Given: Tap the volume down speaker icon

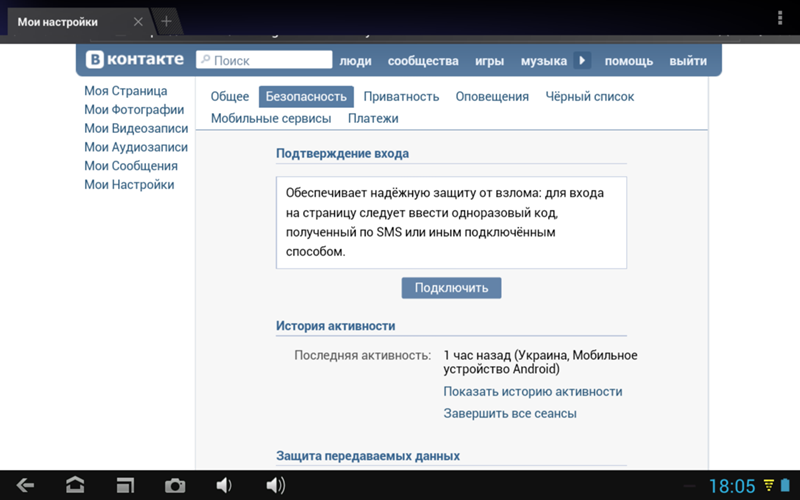Looking at the screenshot, I should 224,485.
